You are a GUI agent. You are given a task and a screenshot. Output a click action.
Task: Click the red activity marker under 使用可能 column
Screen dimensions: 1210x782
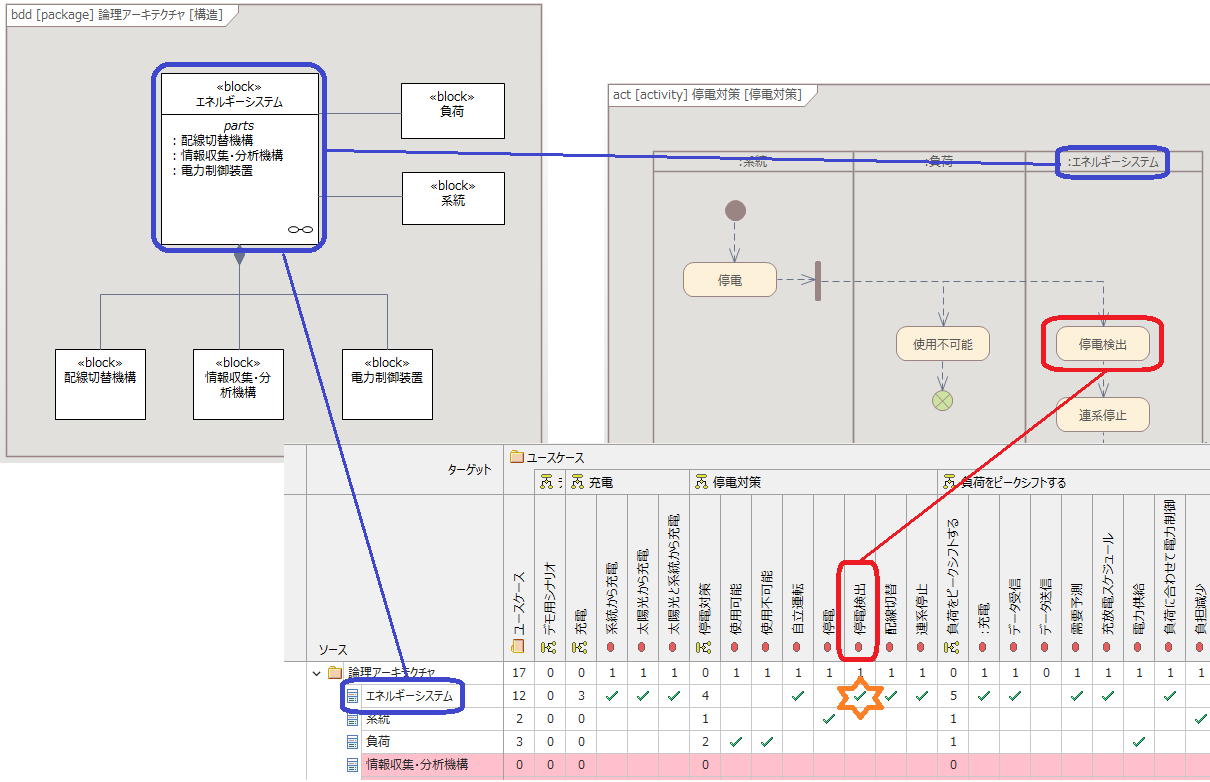click(x=734, y=649)
